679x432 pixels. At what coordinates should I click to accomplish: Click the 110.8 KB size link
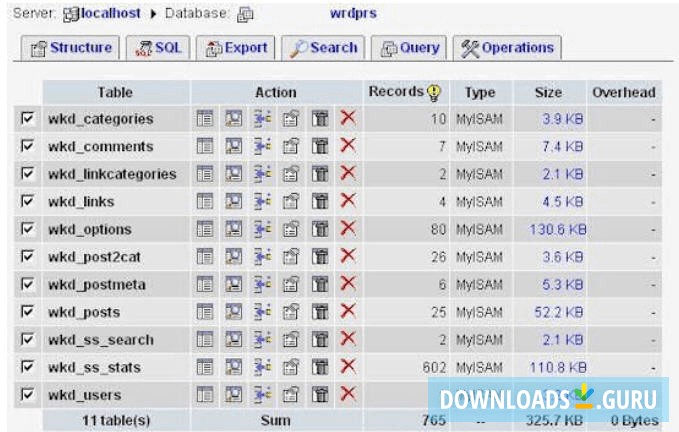coord(558,368)
